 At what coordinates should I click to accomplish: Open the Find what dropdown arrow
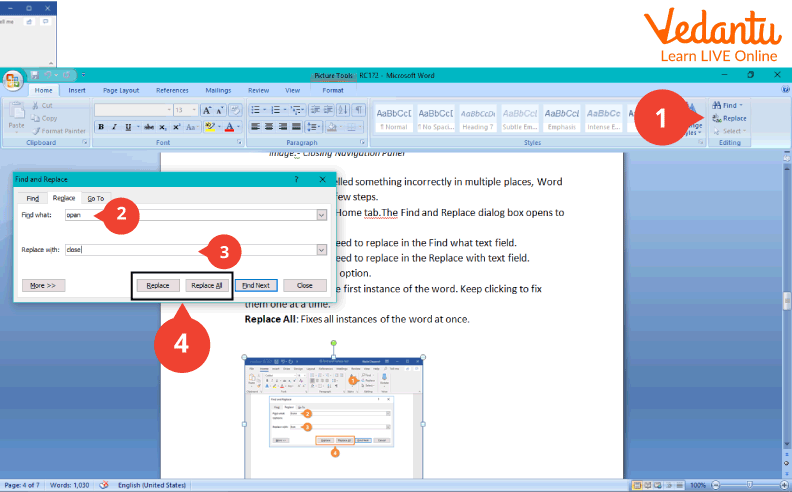321,215
